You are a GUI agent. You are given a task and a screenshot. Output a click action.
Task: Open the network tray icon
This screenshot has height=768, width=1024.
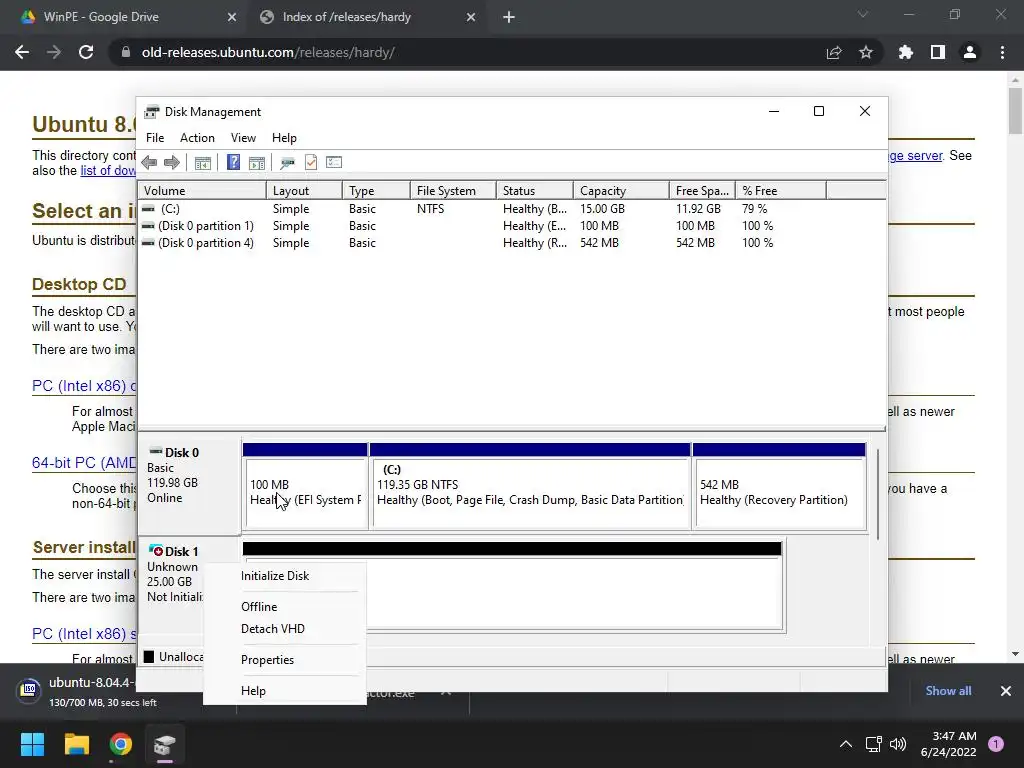(x=873, y=744)
